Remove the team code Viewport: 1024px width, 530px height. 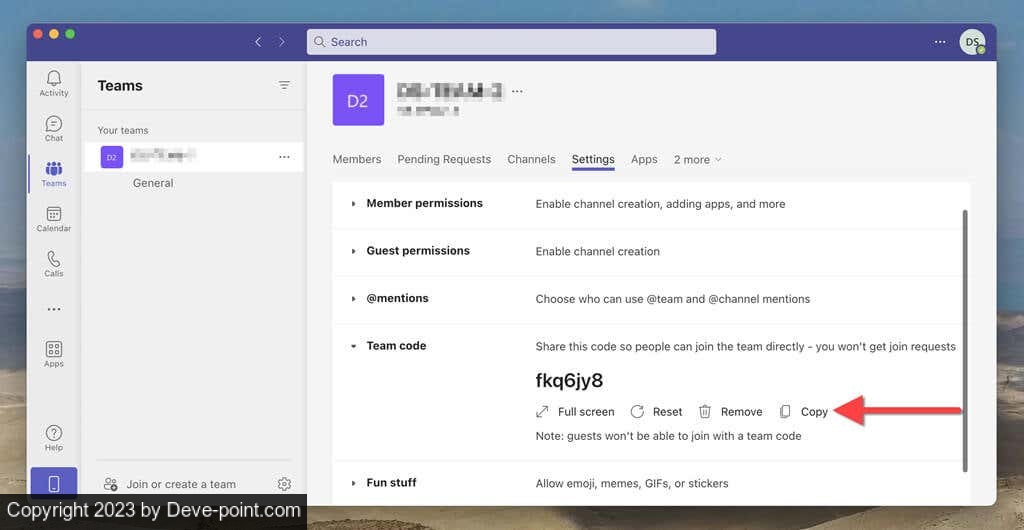coord(730,412)
